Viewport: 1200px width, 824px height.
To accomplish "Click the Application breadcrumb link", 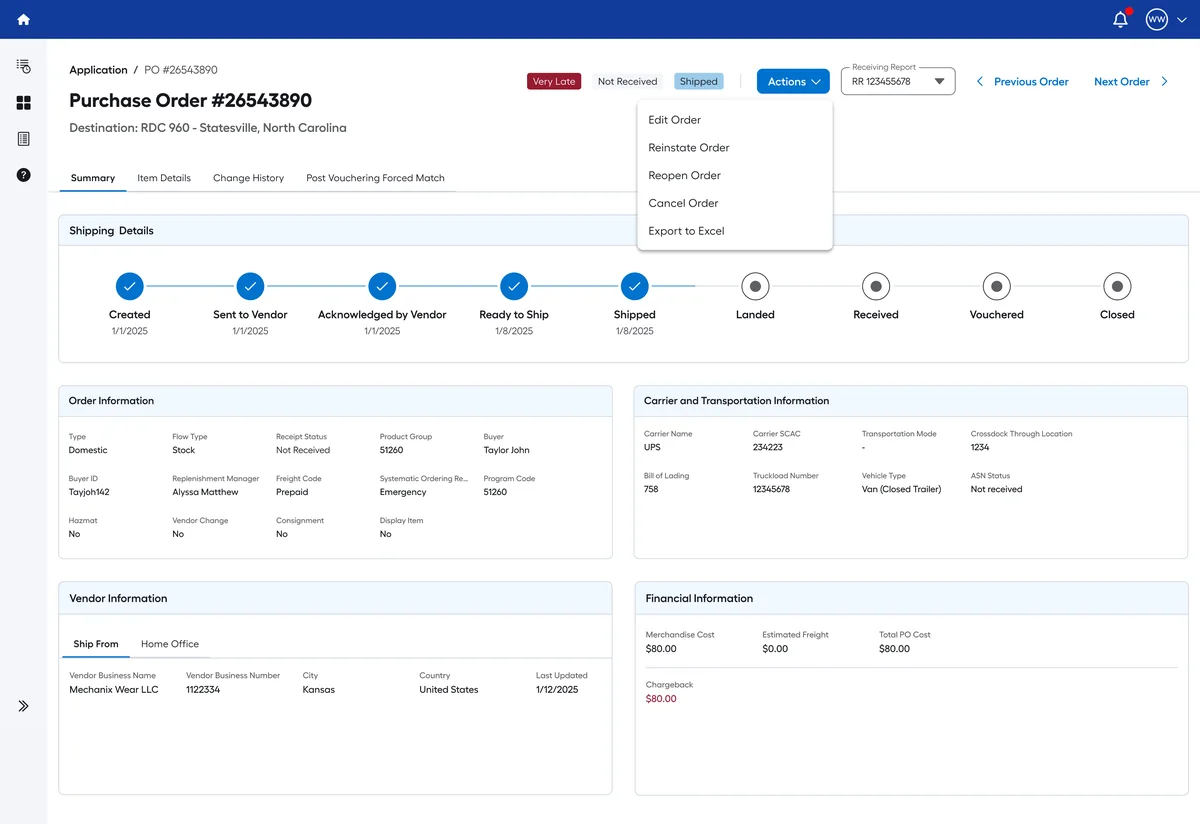I will pos(98,70).
